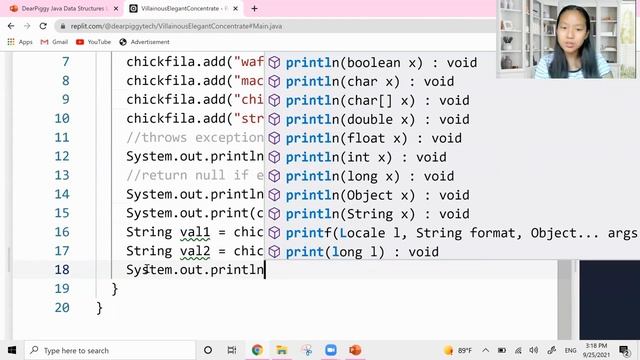Open Zoom from taskbar
The height and width of the screenshot is (360, 640).
(x=331, y=350)
